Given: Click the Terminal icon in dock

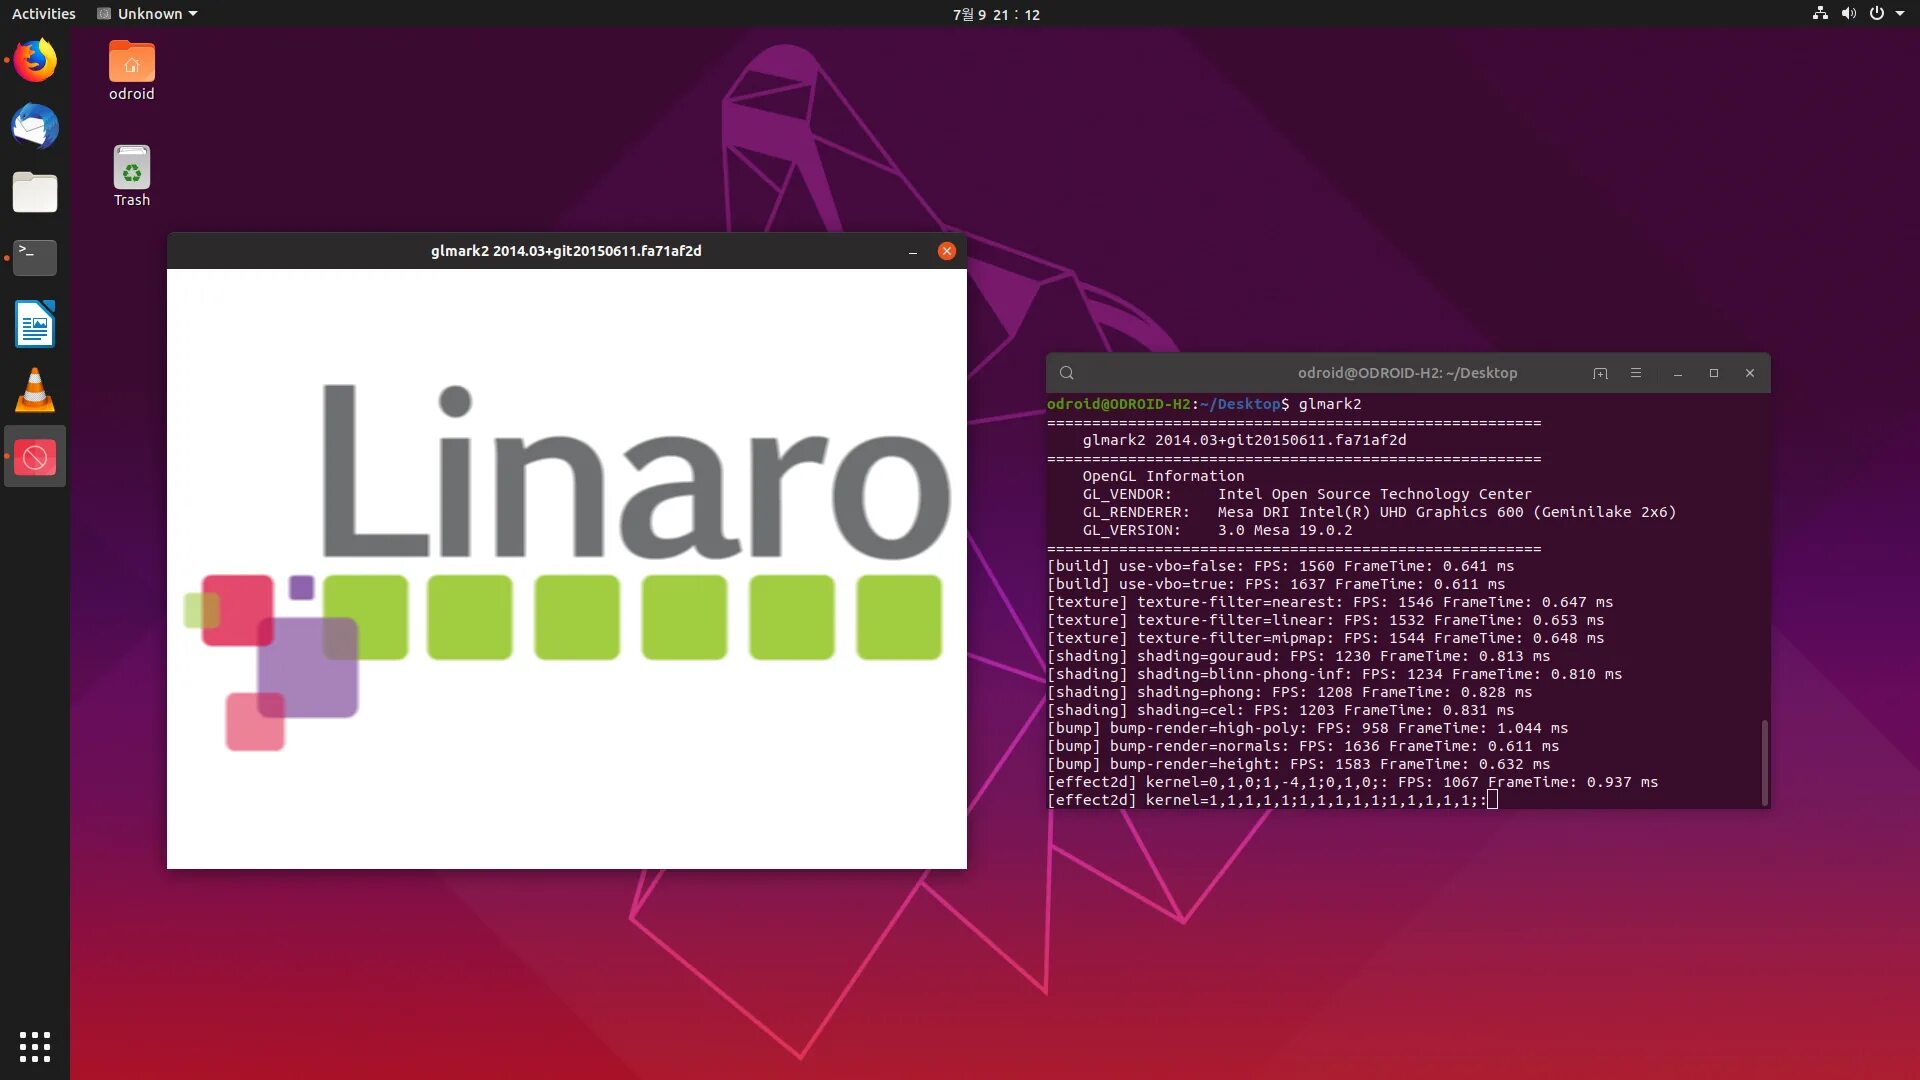Looking at the screenshot, I should 35,257.
